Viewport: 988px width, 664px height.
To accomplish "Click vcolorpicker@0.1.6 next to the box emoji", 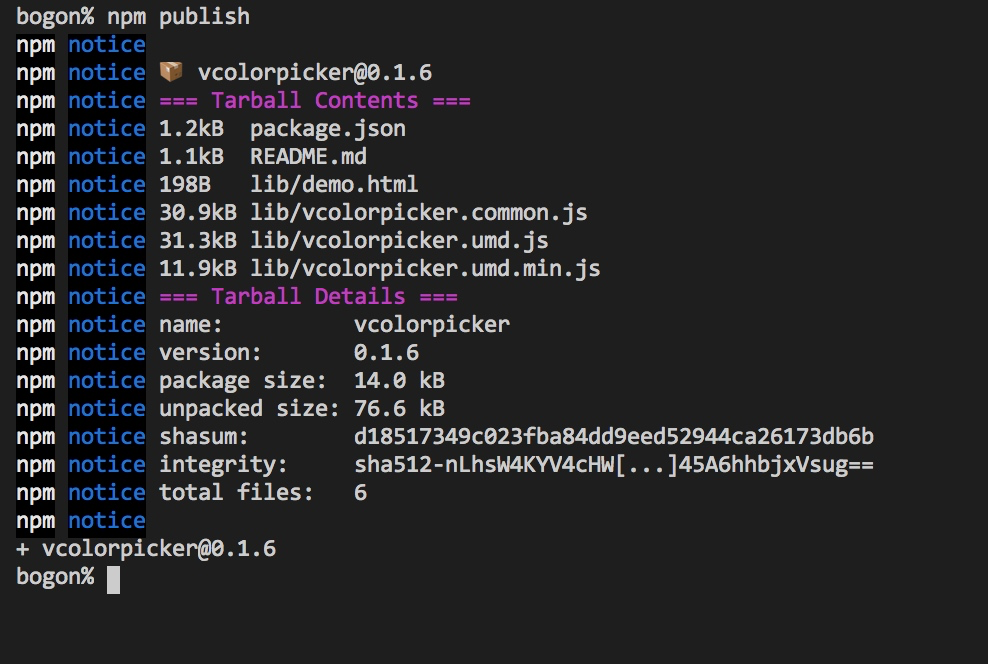I will (x=315, y=73).
